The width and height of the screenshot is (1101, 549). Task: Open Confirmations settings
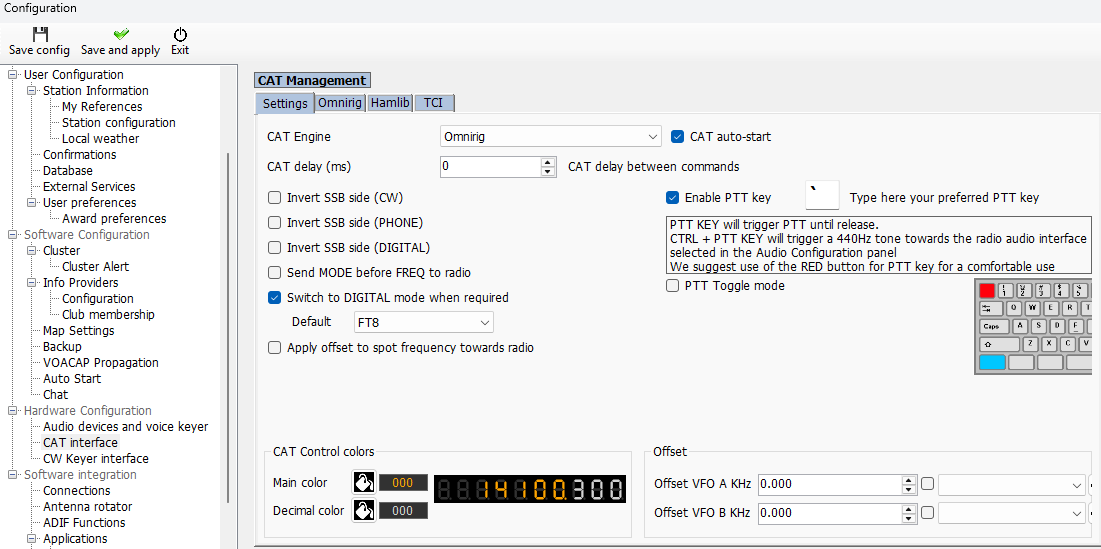79,154
